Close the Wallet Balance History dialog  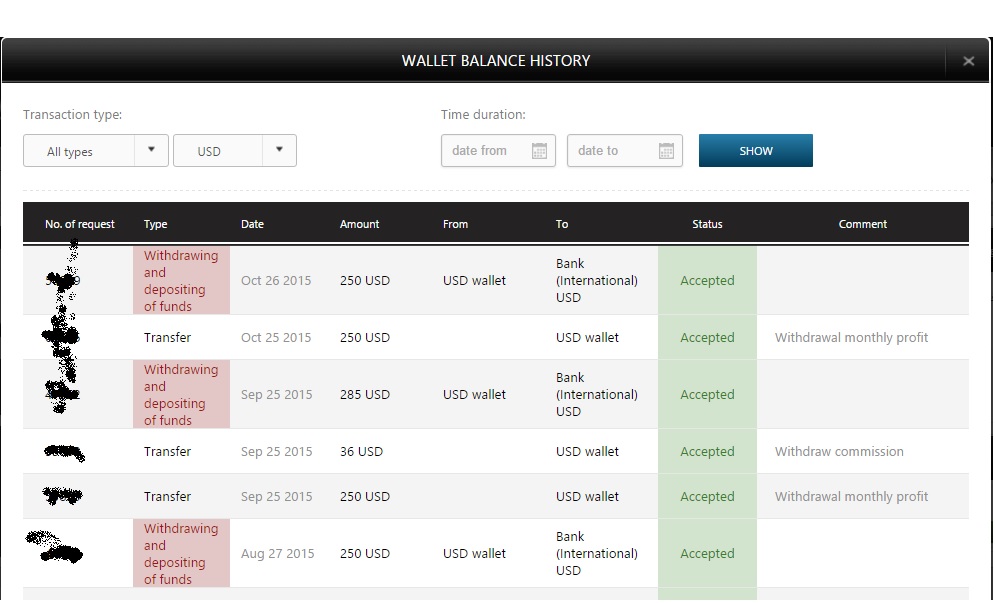968,61
